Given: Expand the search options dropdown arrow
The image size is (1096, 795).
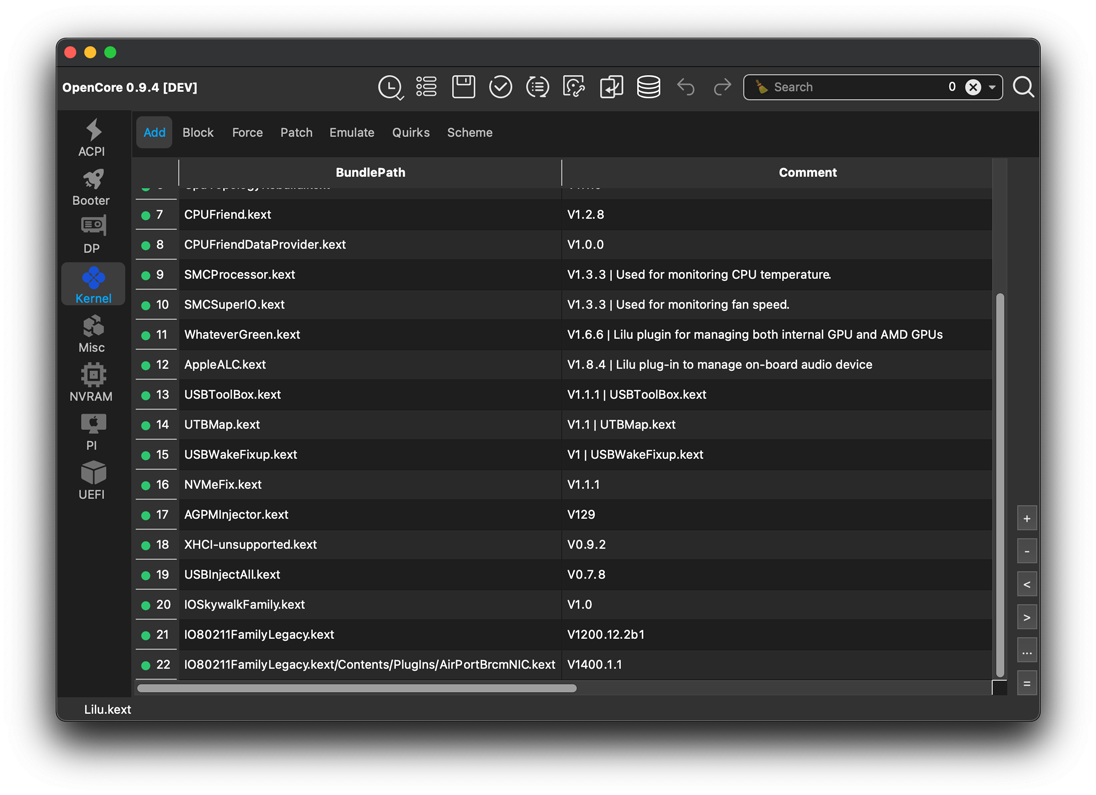Looking at the screenshot, I should coord(993,87).
